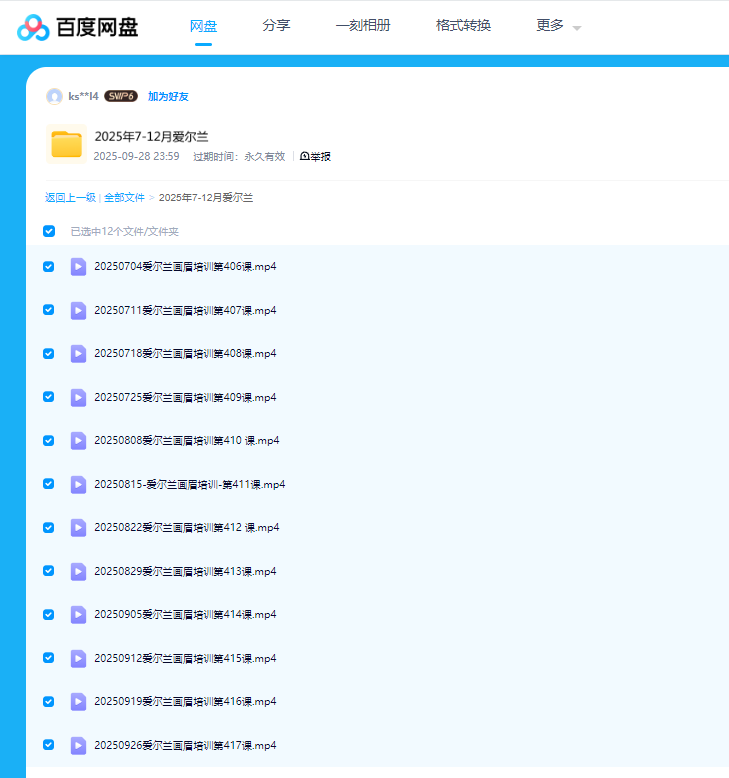Image resolution: width=729 pixels, height=778 pixels.
Task: Open the 一刻相册 tab
Action: 363,25
